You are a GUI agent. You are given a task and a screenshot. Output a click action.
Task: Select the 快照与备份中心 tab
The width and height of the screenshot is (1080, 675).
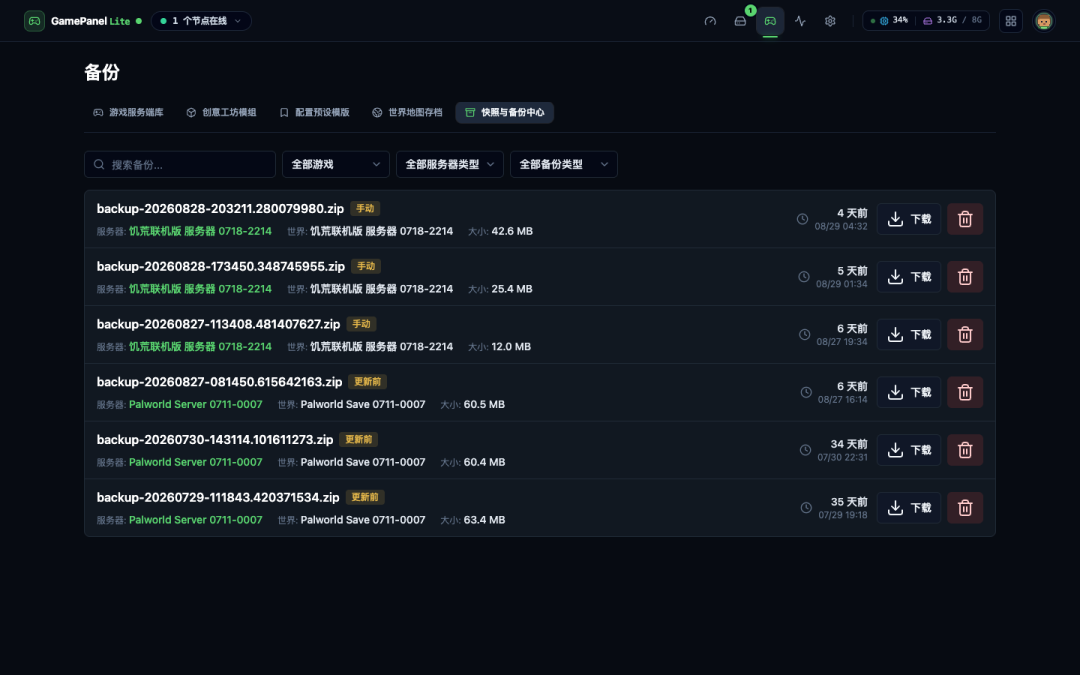[505, 113]
